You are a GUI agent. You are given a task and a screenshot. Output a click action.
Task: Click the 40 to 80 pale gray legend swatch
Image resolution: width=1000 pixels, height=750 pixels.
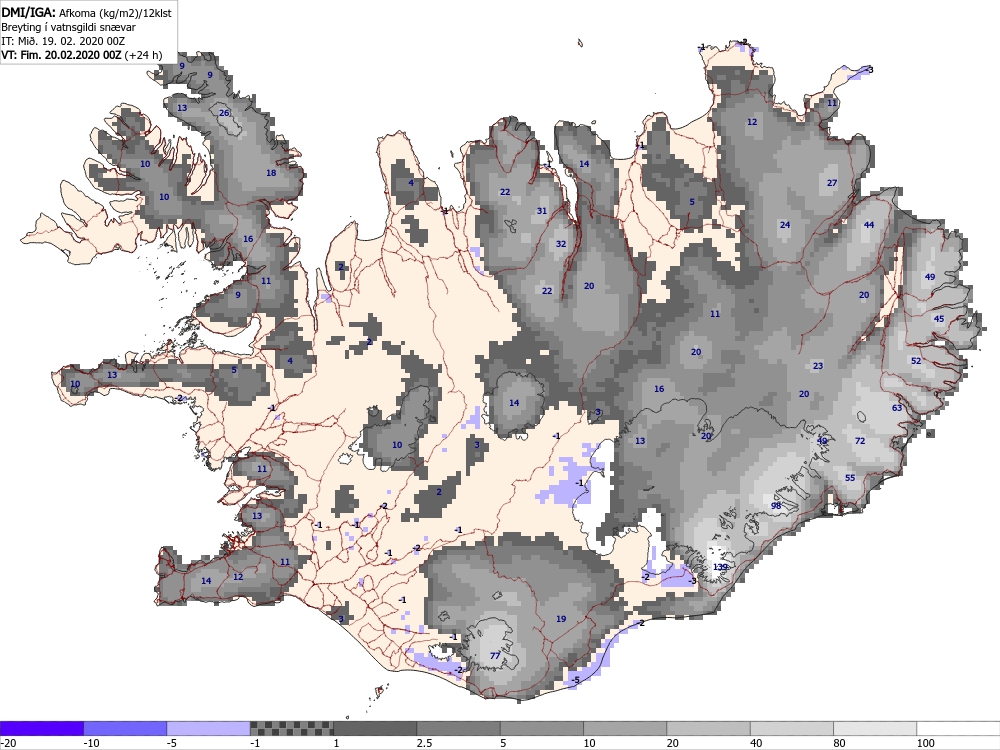point(791,728)
